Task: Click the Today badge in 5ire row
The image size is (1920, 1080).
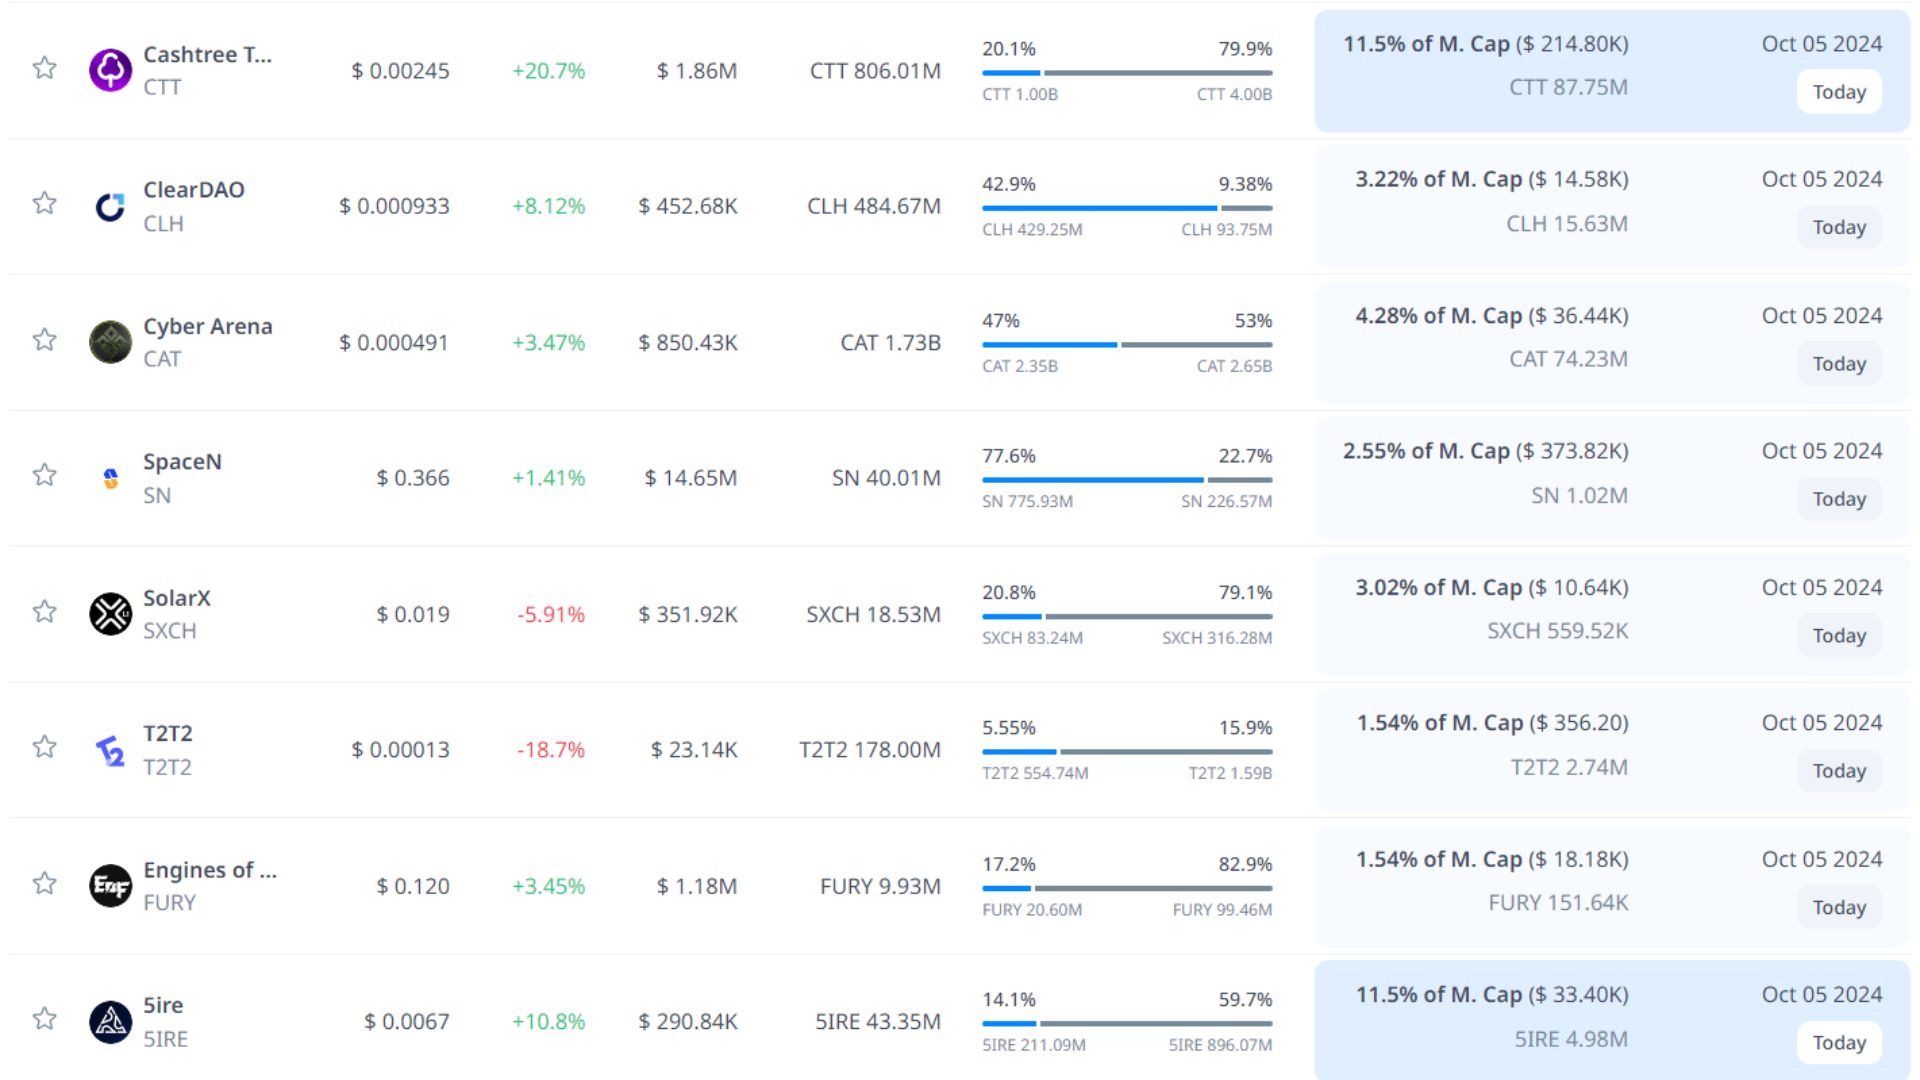Action: click(x=1838, y=1043)
